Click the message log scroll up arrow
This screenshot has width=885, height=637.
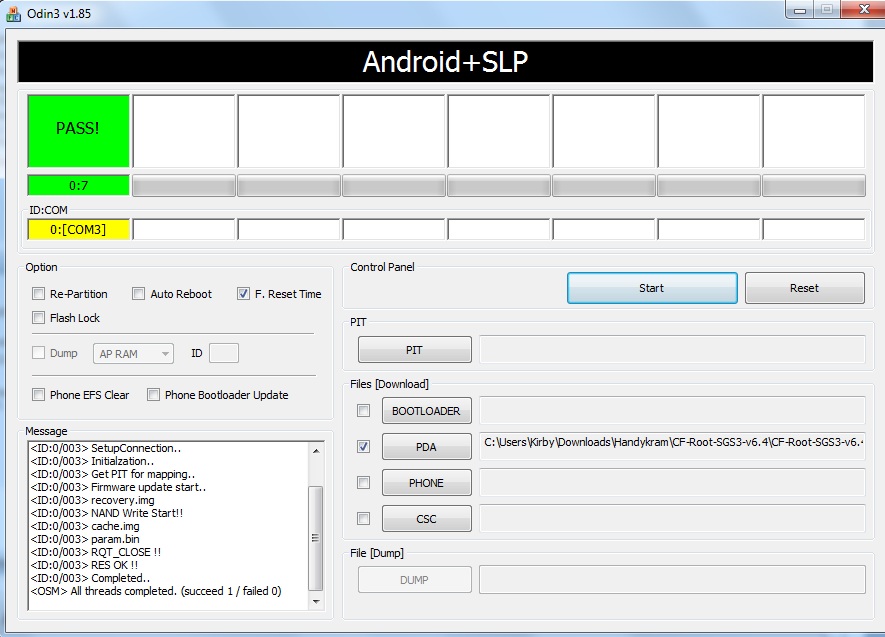point(316,450)
